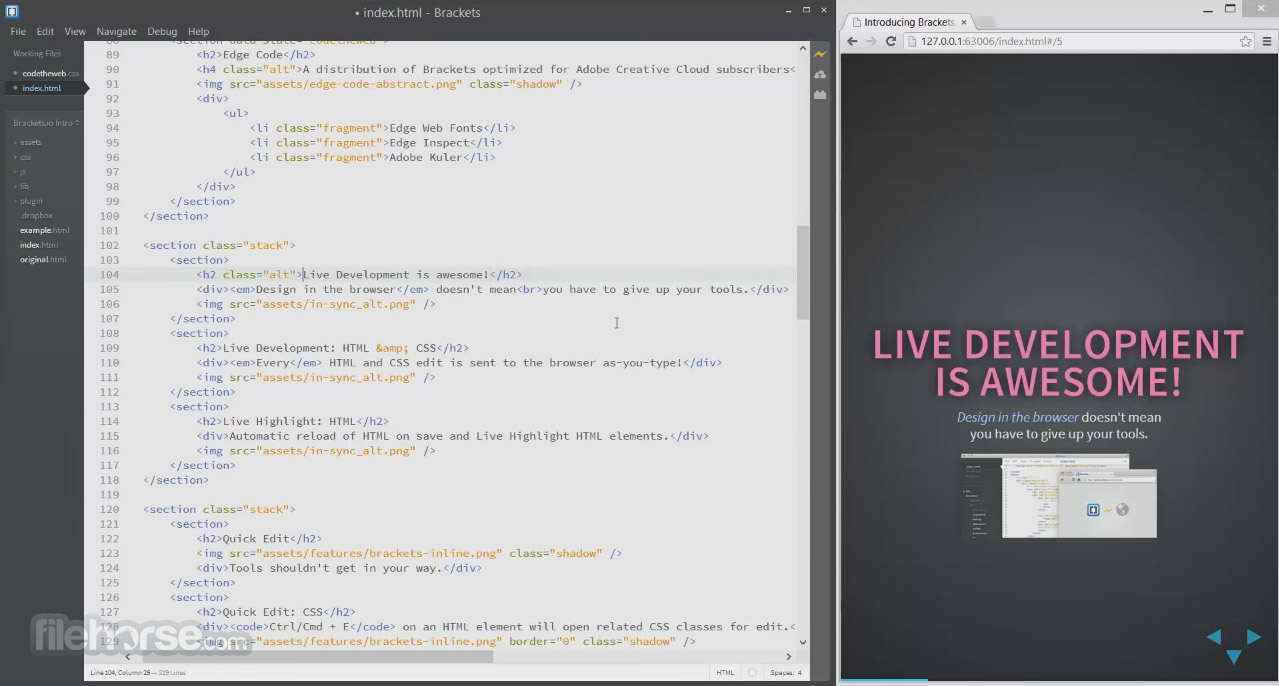The image size is (1279, 686).
Task: Open the Brackets.io Intro project dropdown
Action: [44, 123]
